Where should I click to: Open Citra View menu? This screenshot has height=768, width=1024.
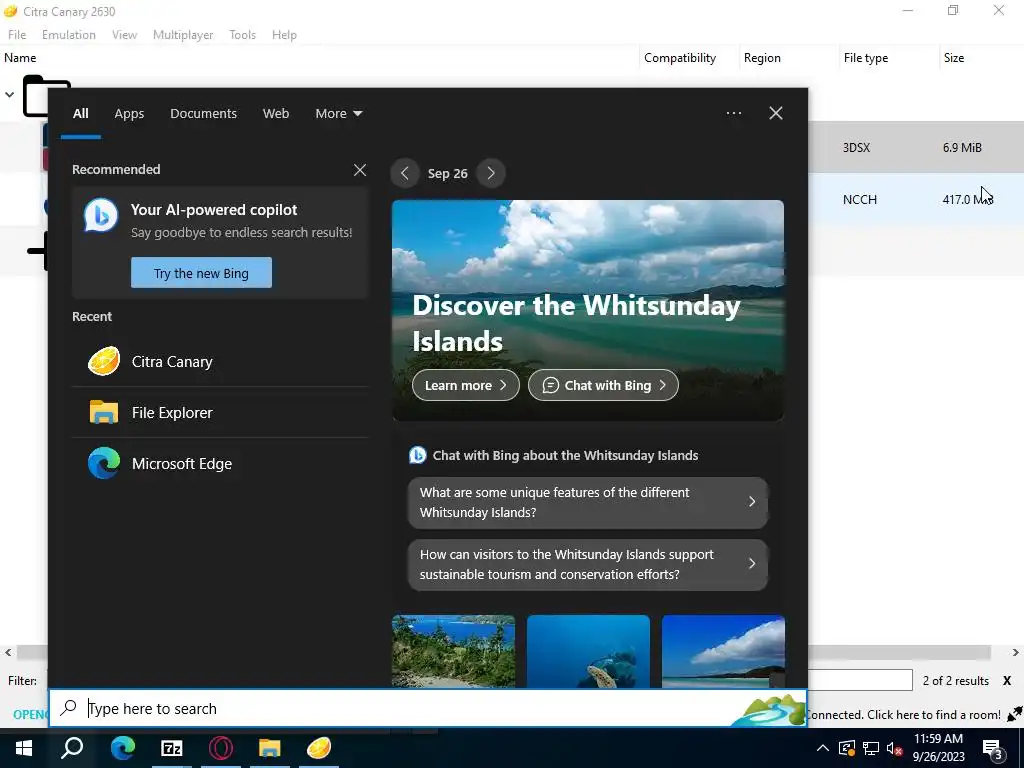[x=124, y=35]
